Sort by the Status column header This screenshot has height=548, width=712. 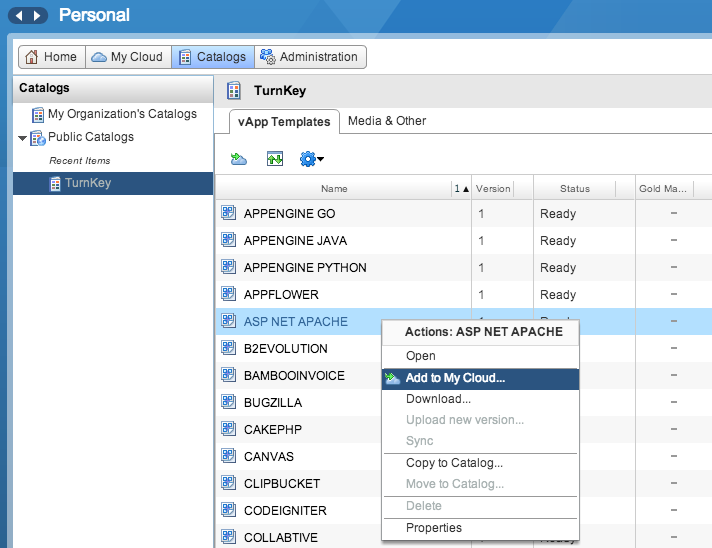tap(575, 188)
